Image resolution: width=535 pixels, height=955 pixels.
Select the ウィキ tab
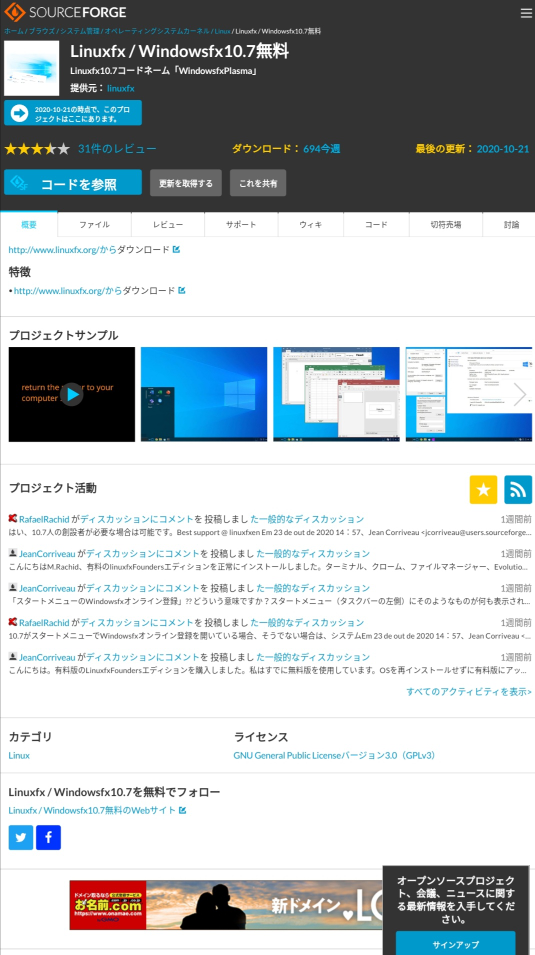pos(311,224)
